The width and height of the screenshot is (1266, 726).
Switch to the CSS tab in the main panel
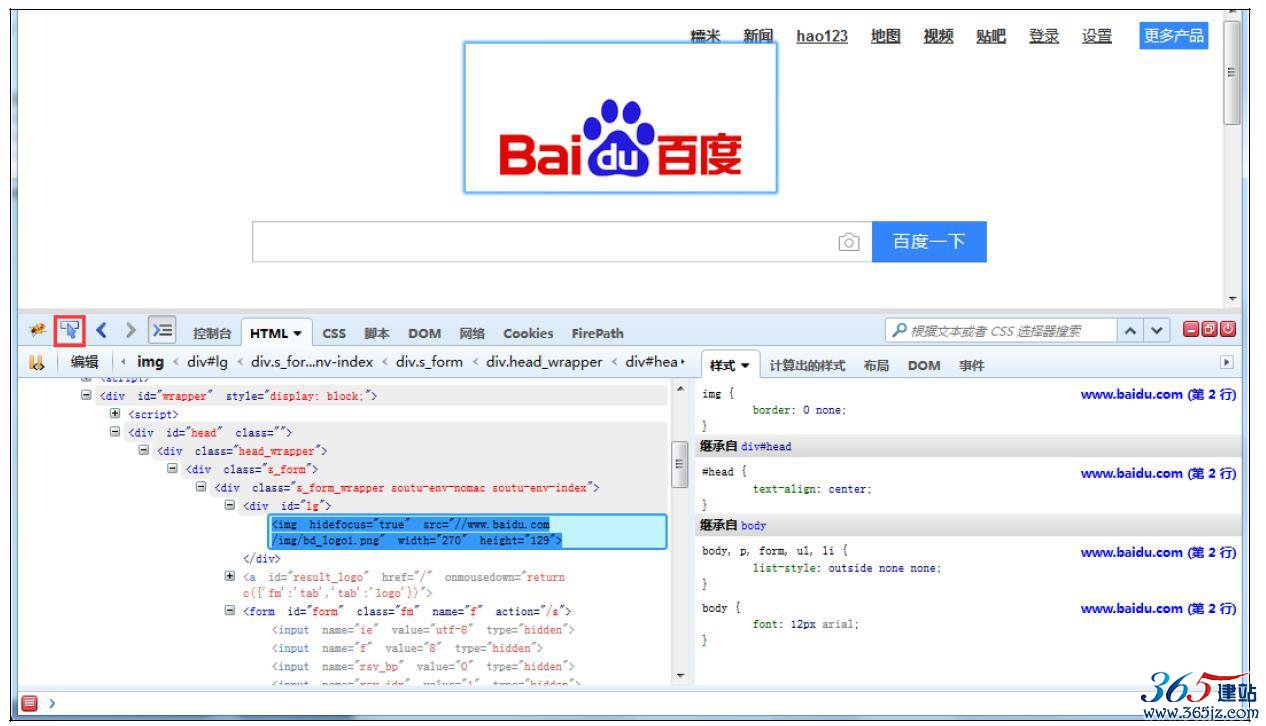[x=334, y=333]
